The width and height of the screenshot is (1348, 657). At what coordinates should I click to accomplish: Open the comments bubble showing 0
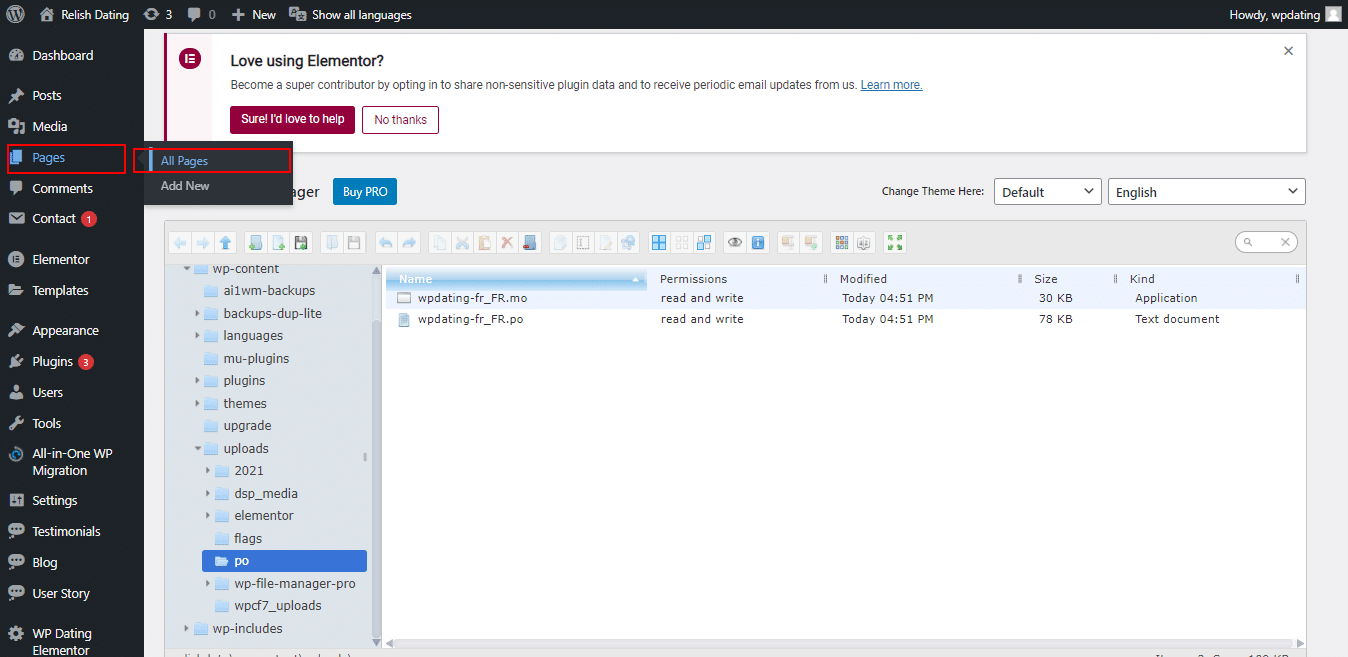[201, 14]
